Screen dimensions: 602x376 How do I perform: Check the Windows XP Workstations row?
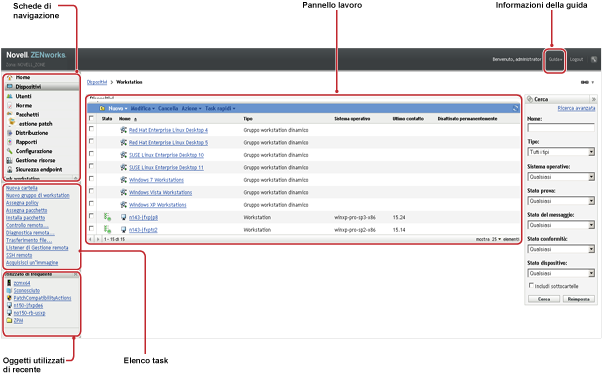coord(91,204)
